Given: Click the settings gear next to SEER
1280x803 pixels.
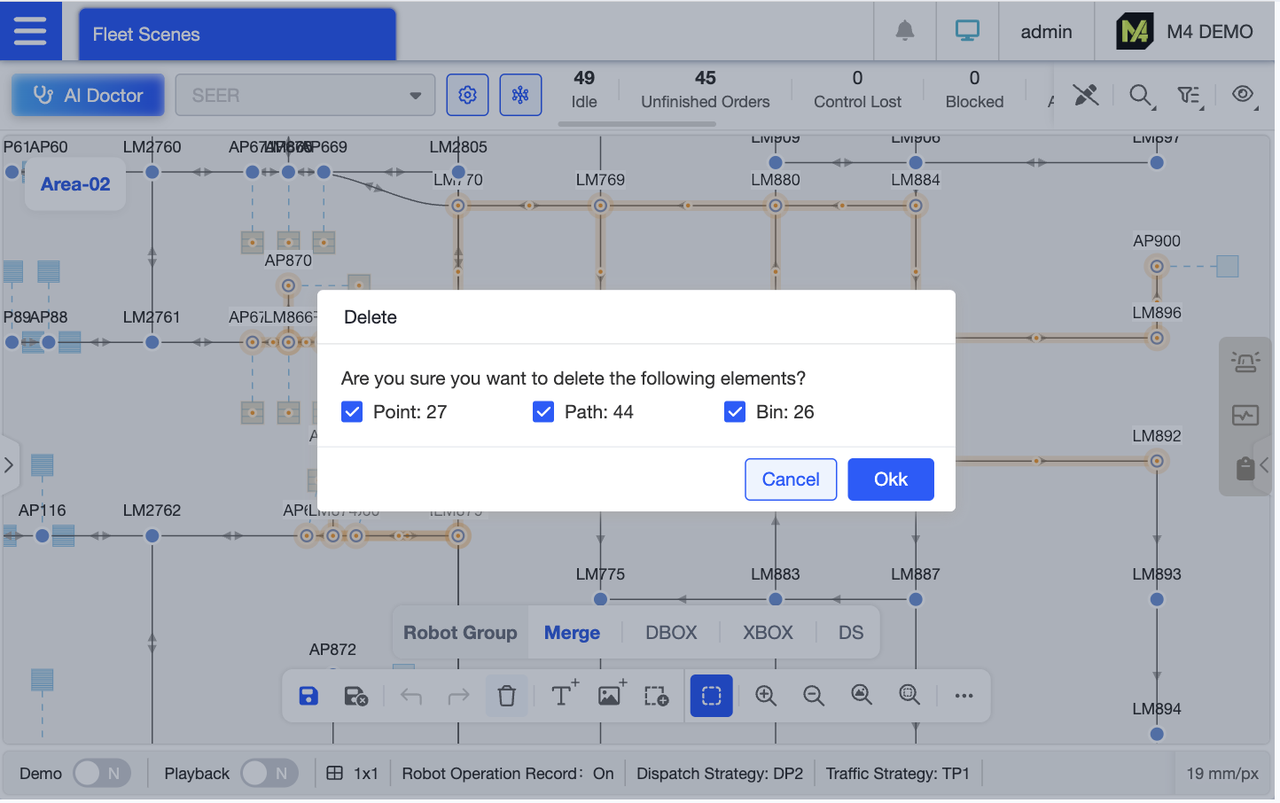Looking at the screenshot, I should 467,94.
